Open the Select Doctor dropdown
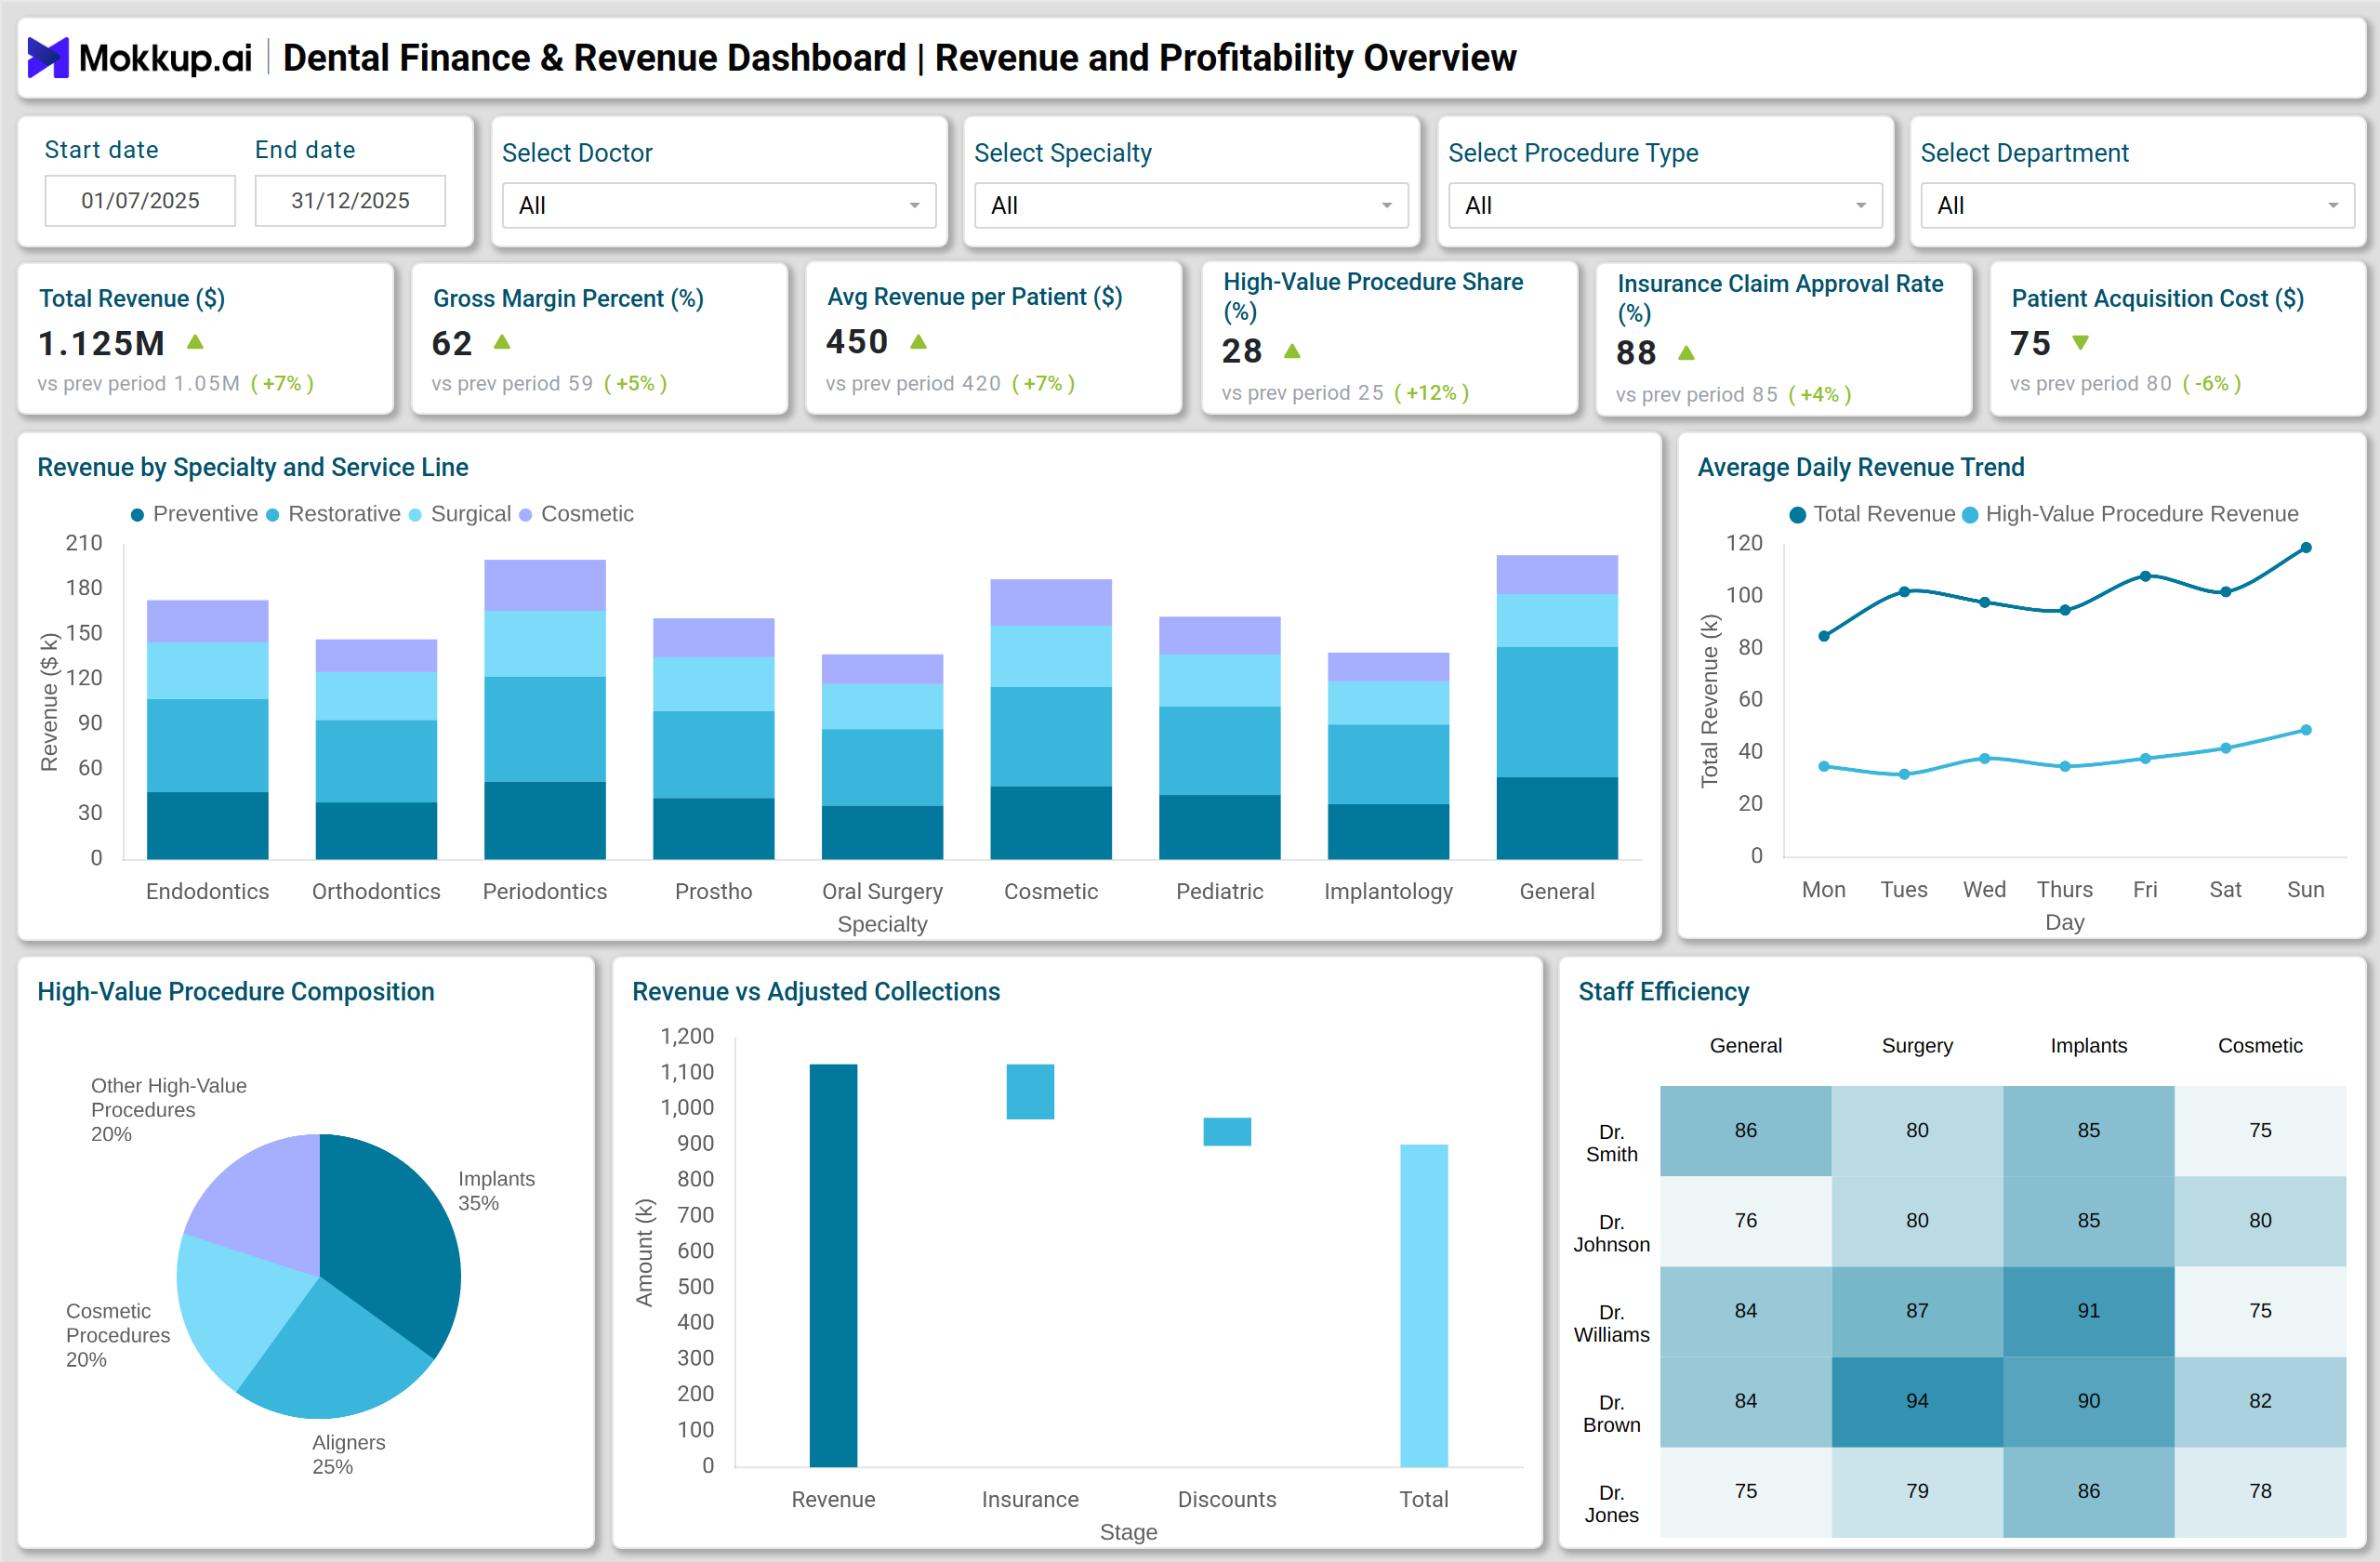 [719, 205]
